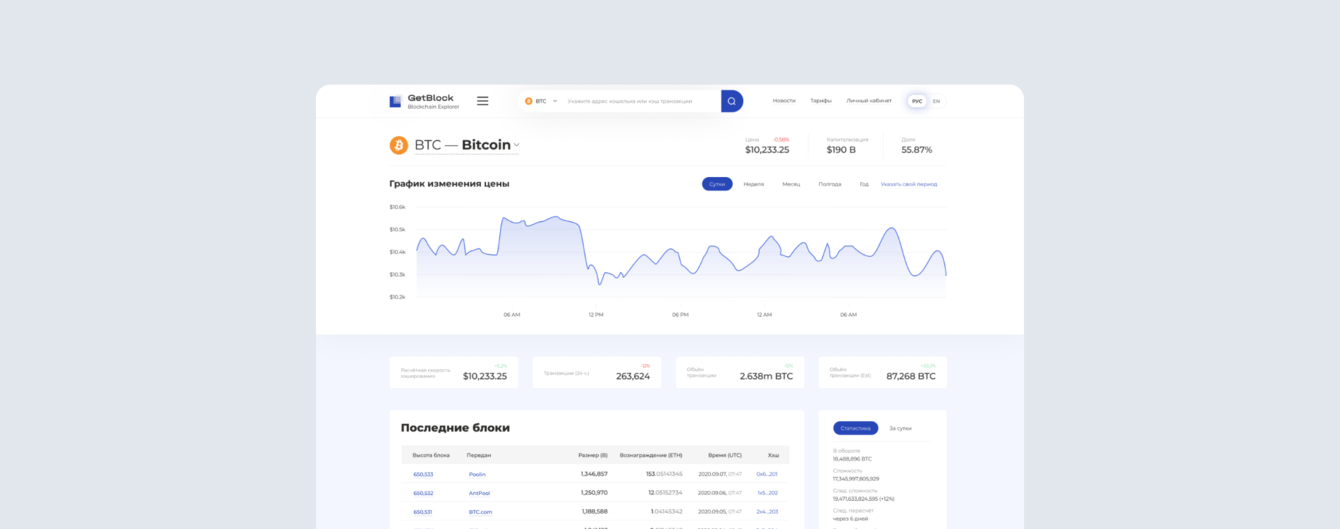The image size is (1340, 529).
Task: Click the 87,268 BTC value
Action: 911,376
